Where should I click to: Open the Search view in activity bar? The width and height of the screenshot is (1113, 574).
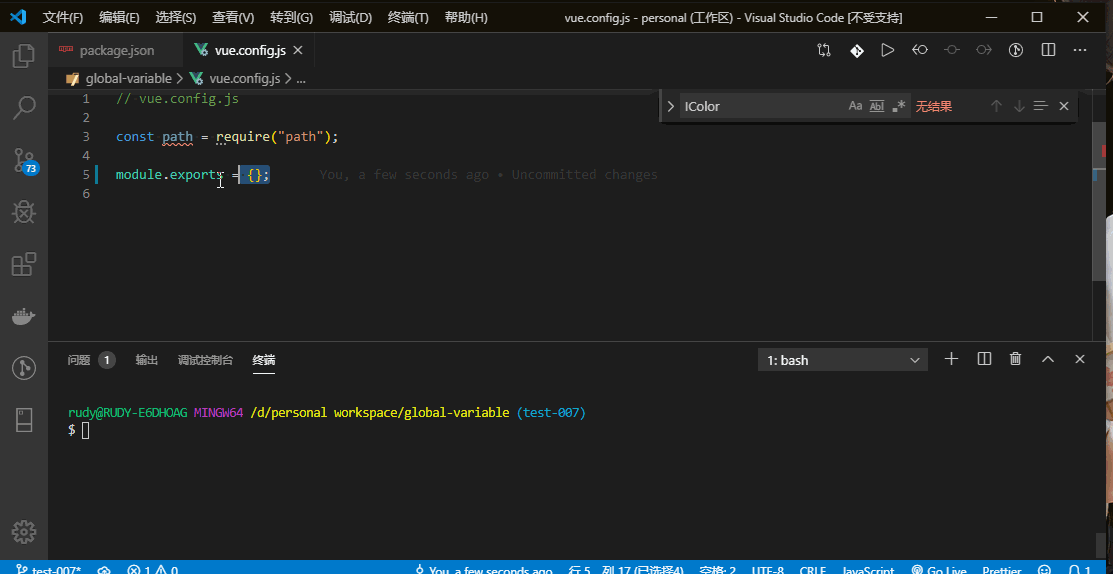tap(24, 107)
